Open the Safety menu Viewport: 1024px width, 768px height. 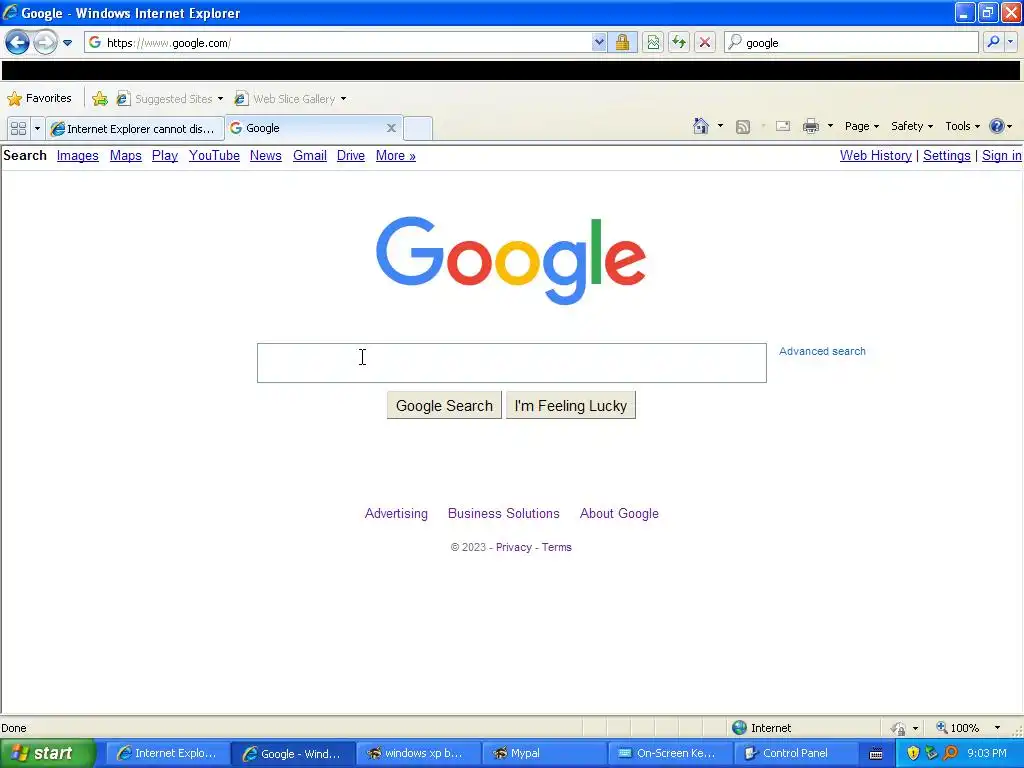912,126
